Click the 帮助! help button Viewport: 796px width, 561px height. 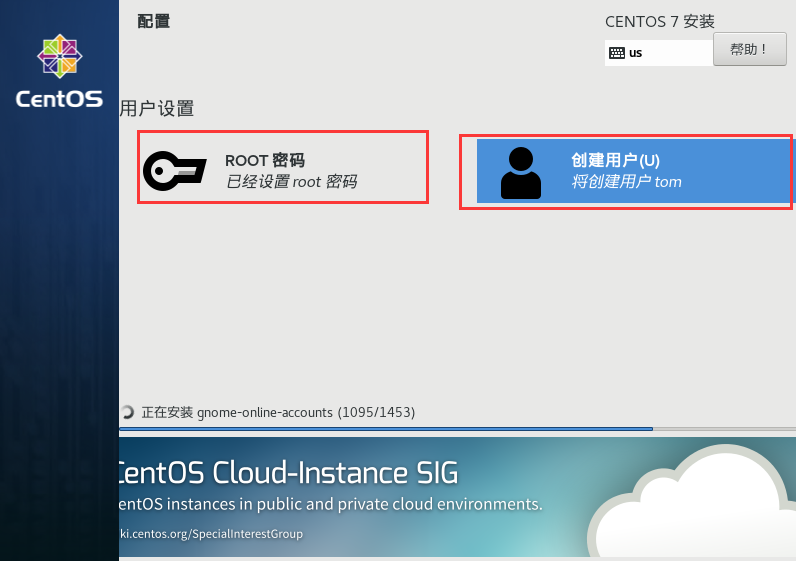pyautogui.click(x=749, y=49)
